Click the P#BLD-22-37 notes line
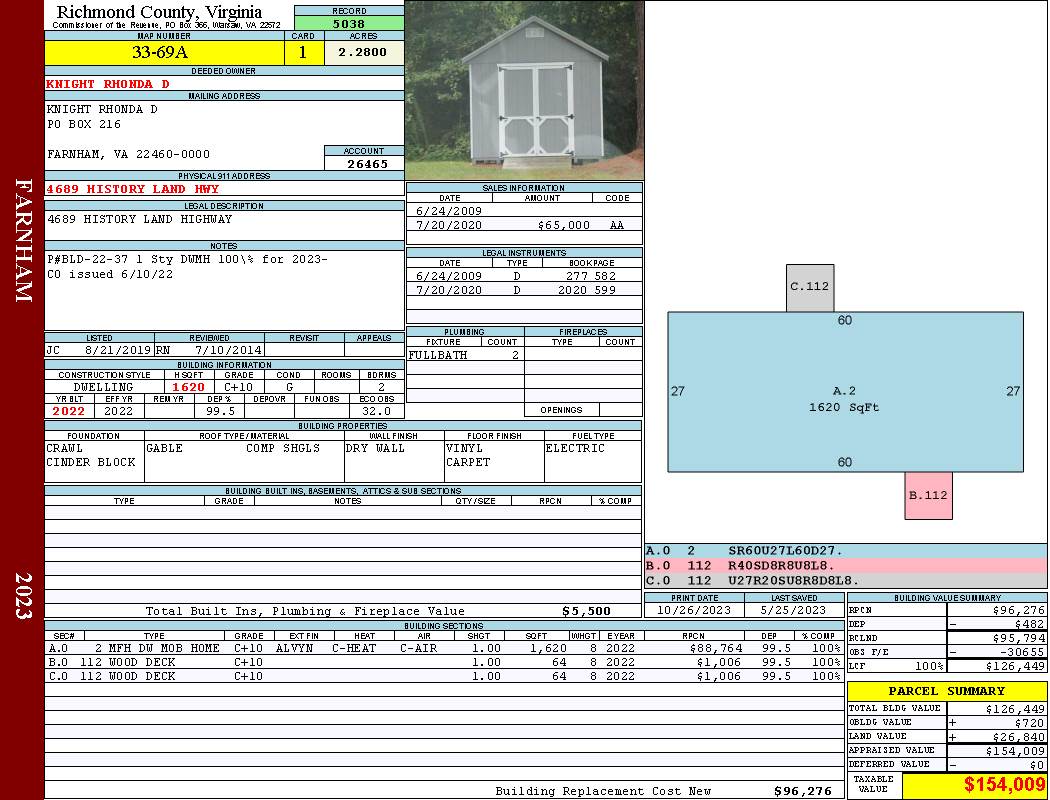The width and height of the screenshot is (1050, 800). (x=188, y=259)
